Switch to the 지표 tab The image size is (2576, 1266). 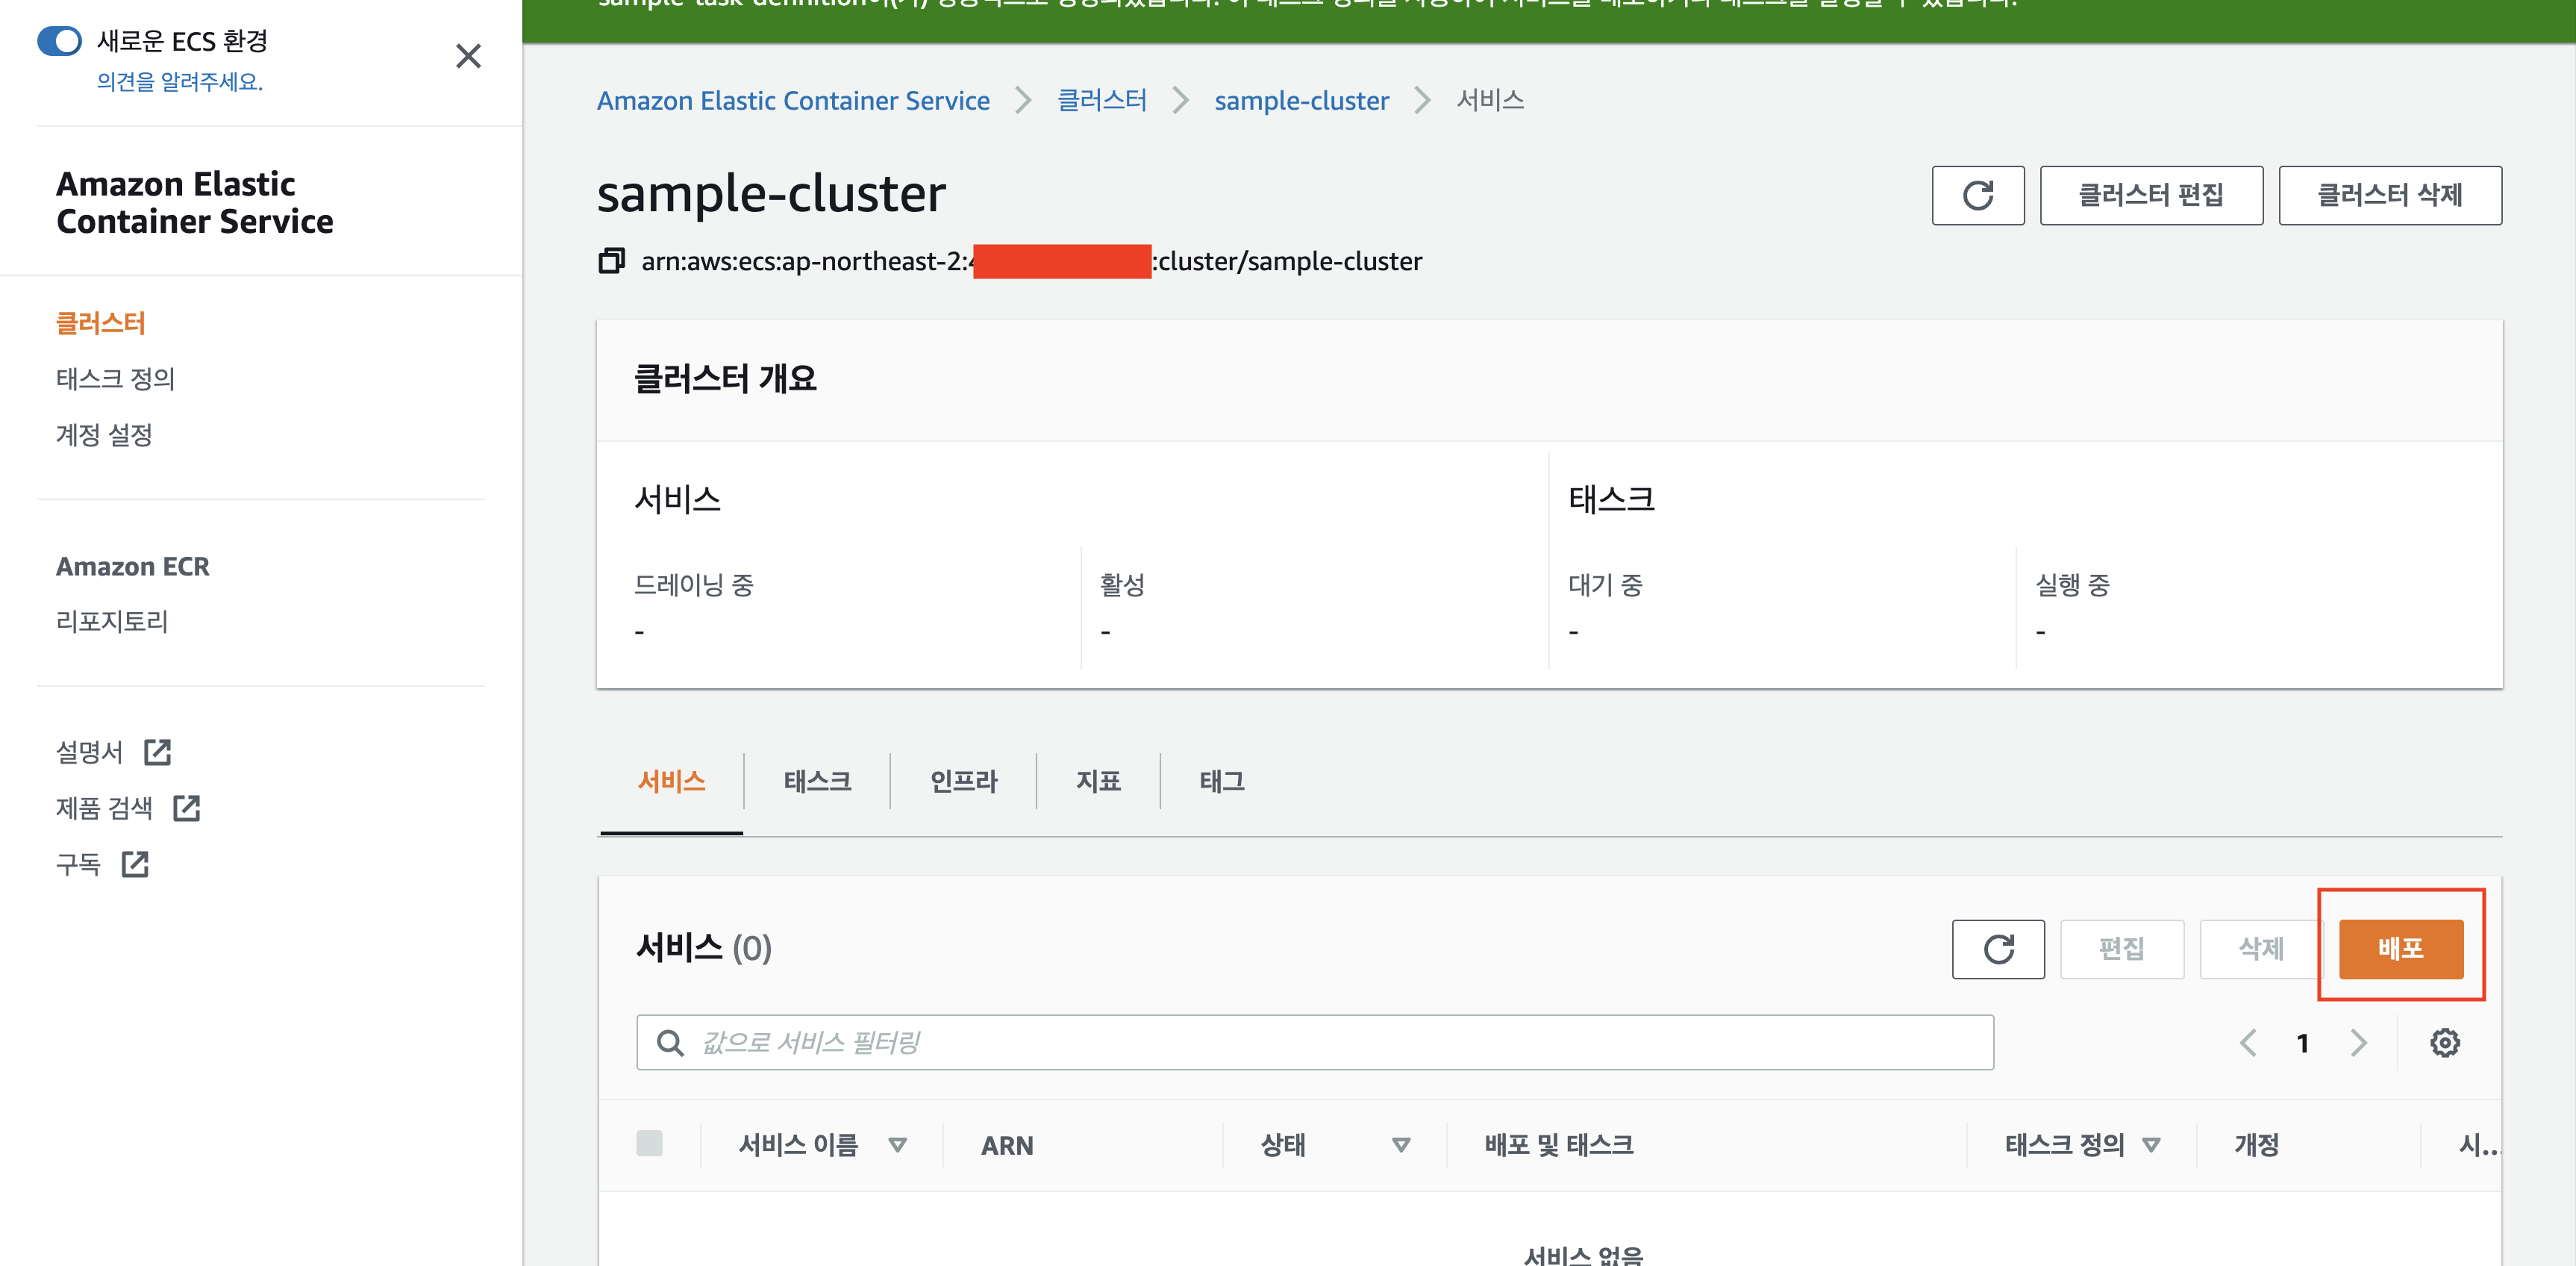click(1098, 781)
